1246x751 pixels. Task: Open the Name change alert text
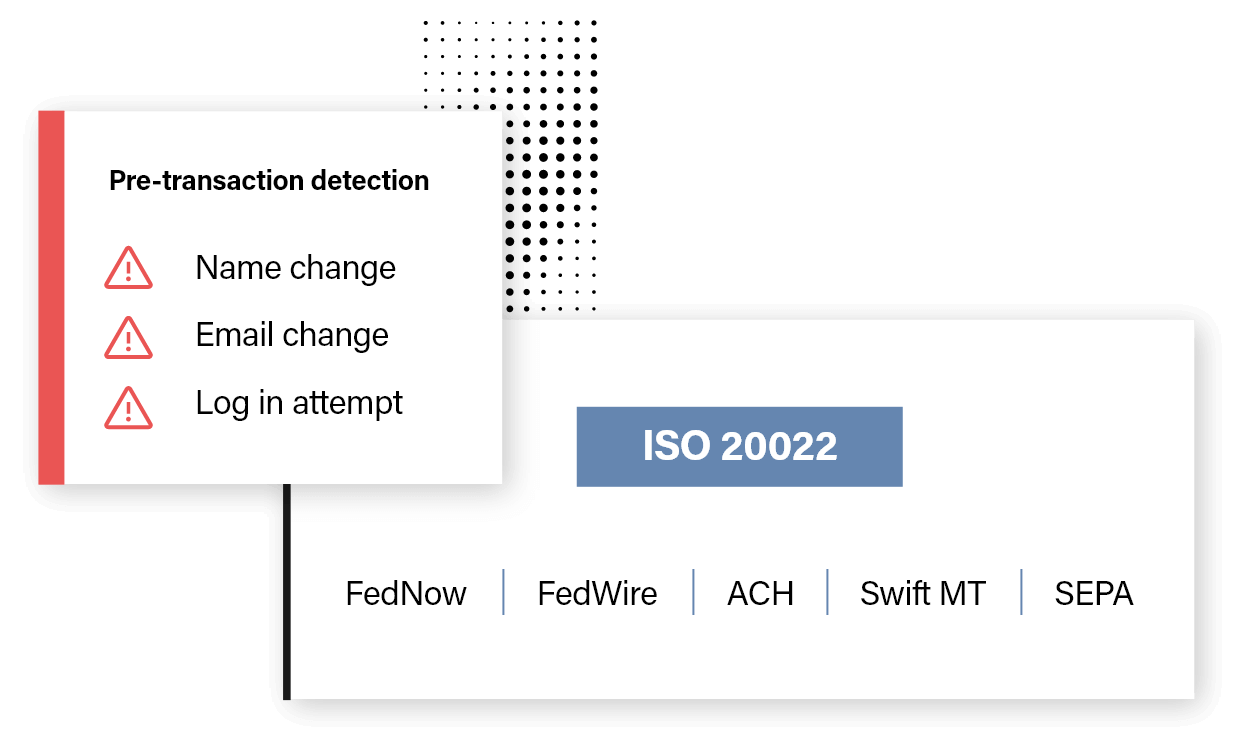tap(295, 268)
